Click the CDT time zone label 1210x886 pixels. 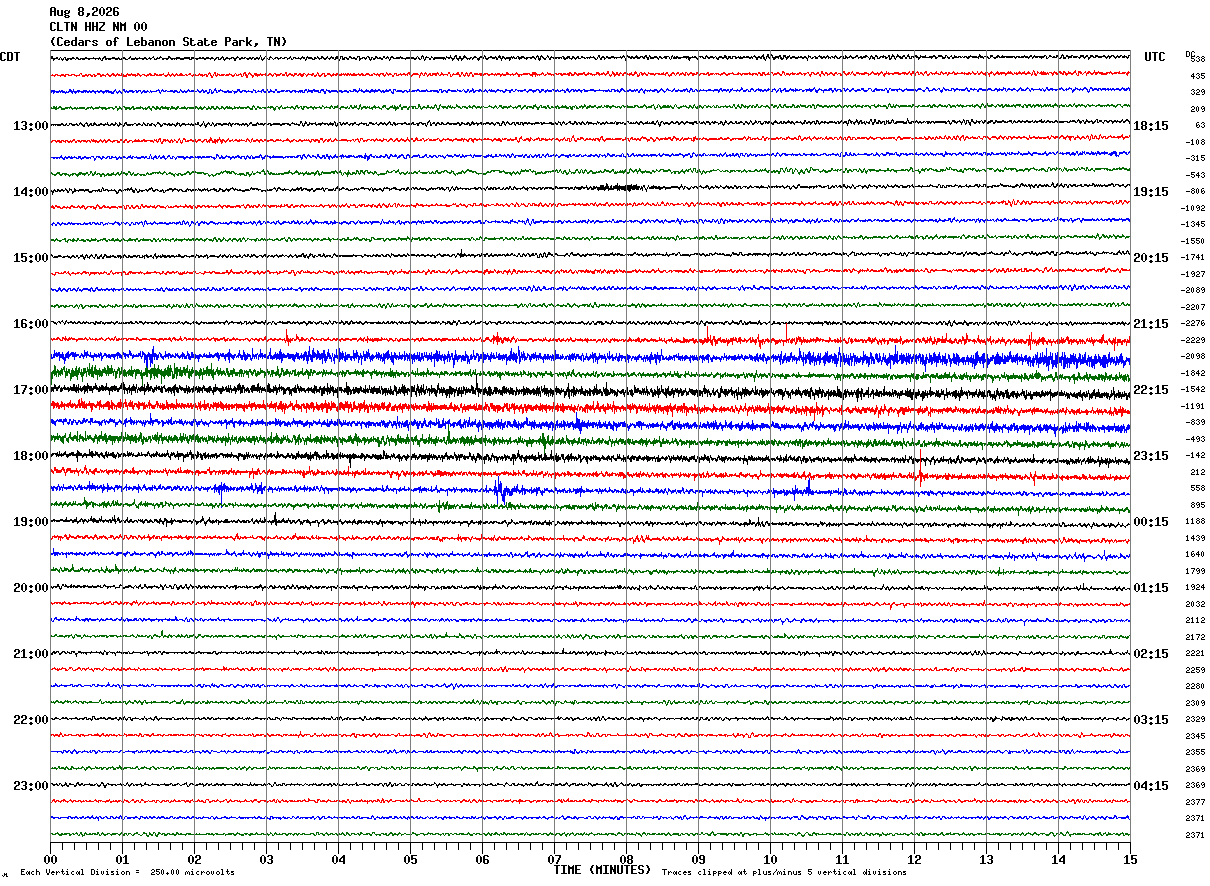click(x=10, y=57)
